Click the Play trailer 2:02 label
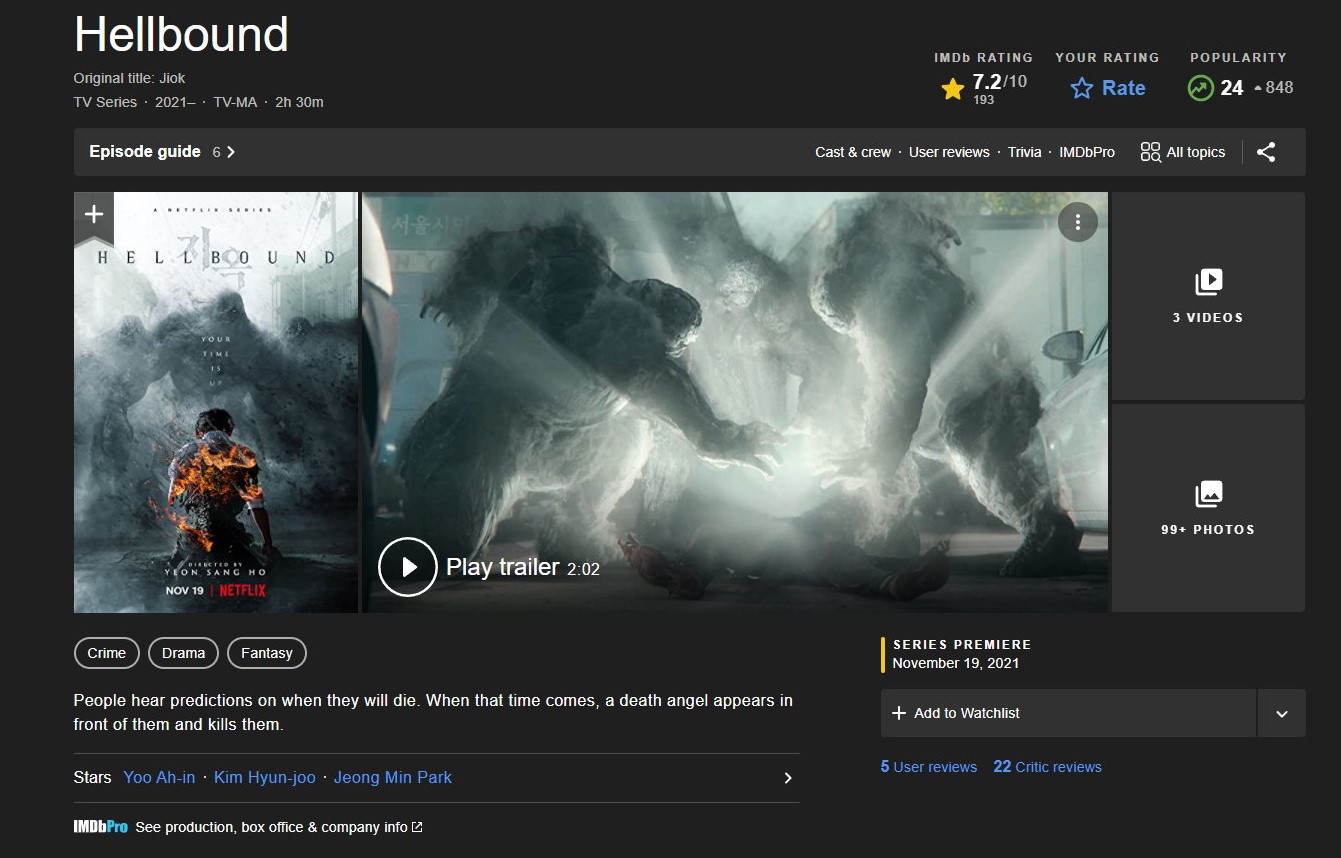Screen dimensions: 1341x858 (523, 567)
